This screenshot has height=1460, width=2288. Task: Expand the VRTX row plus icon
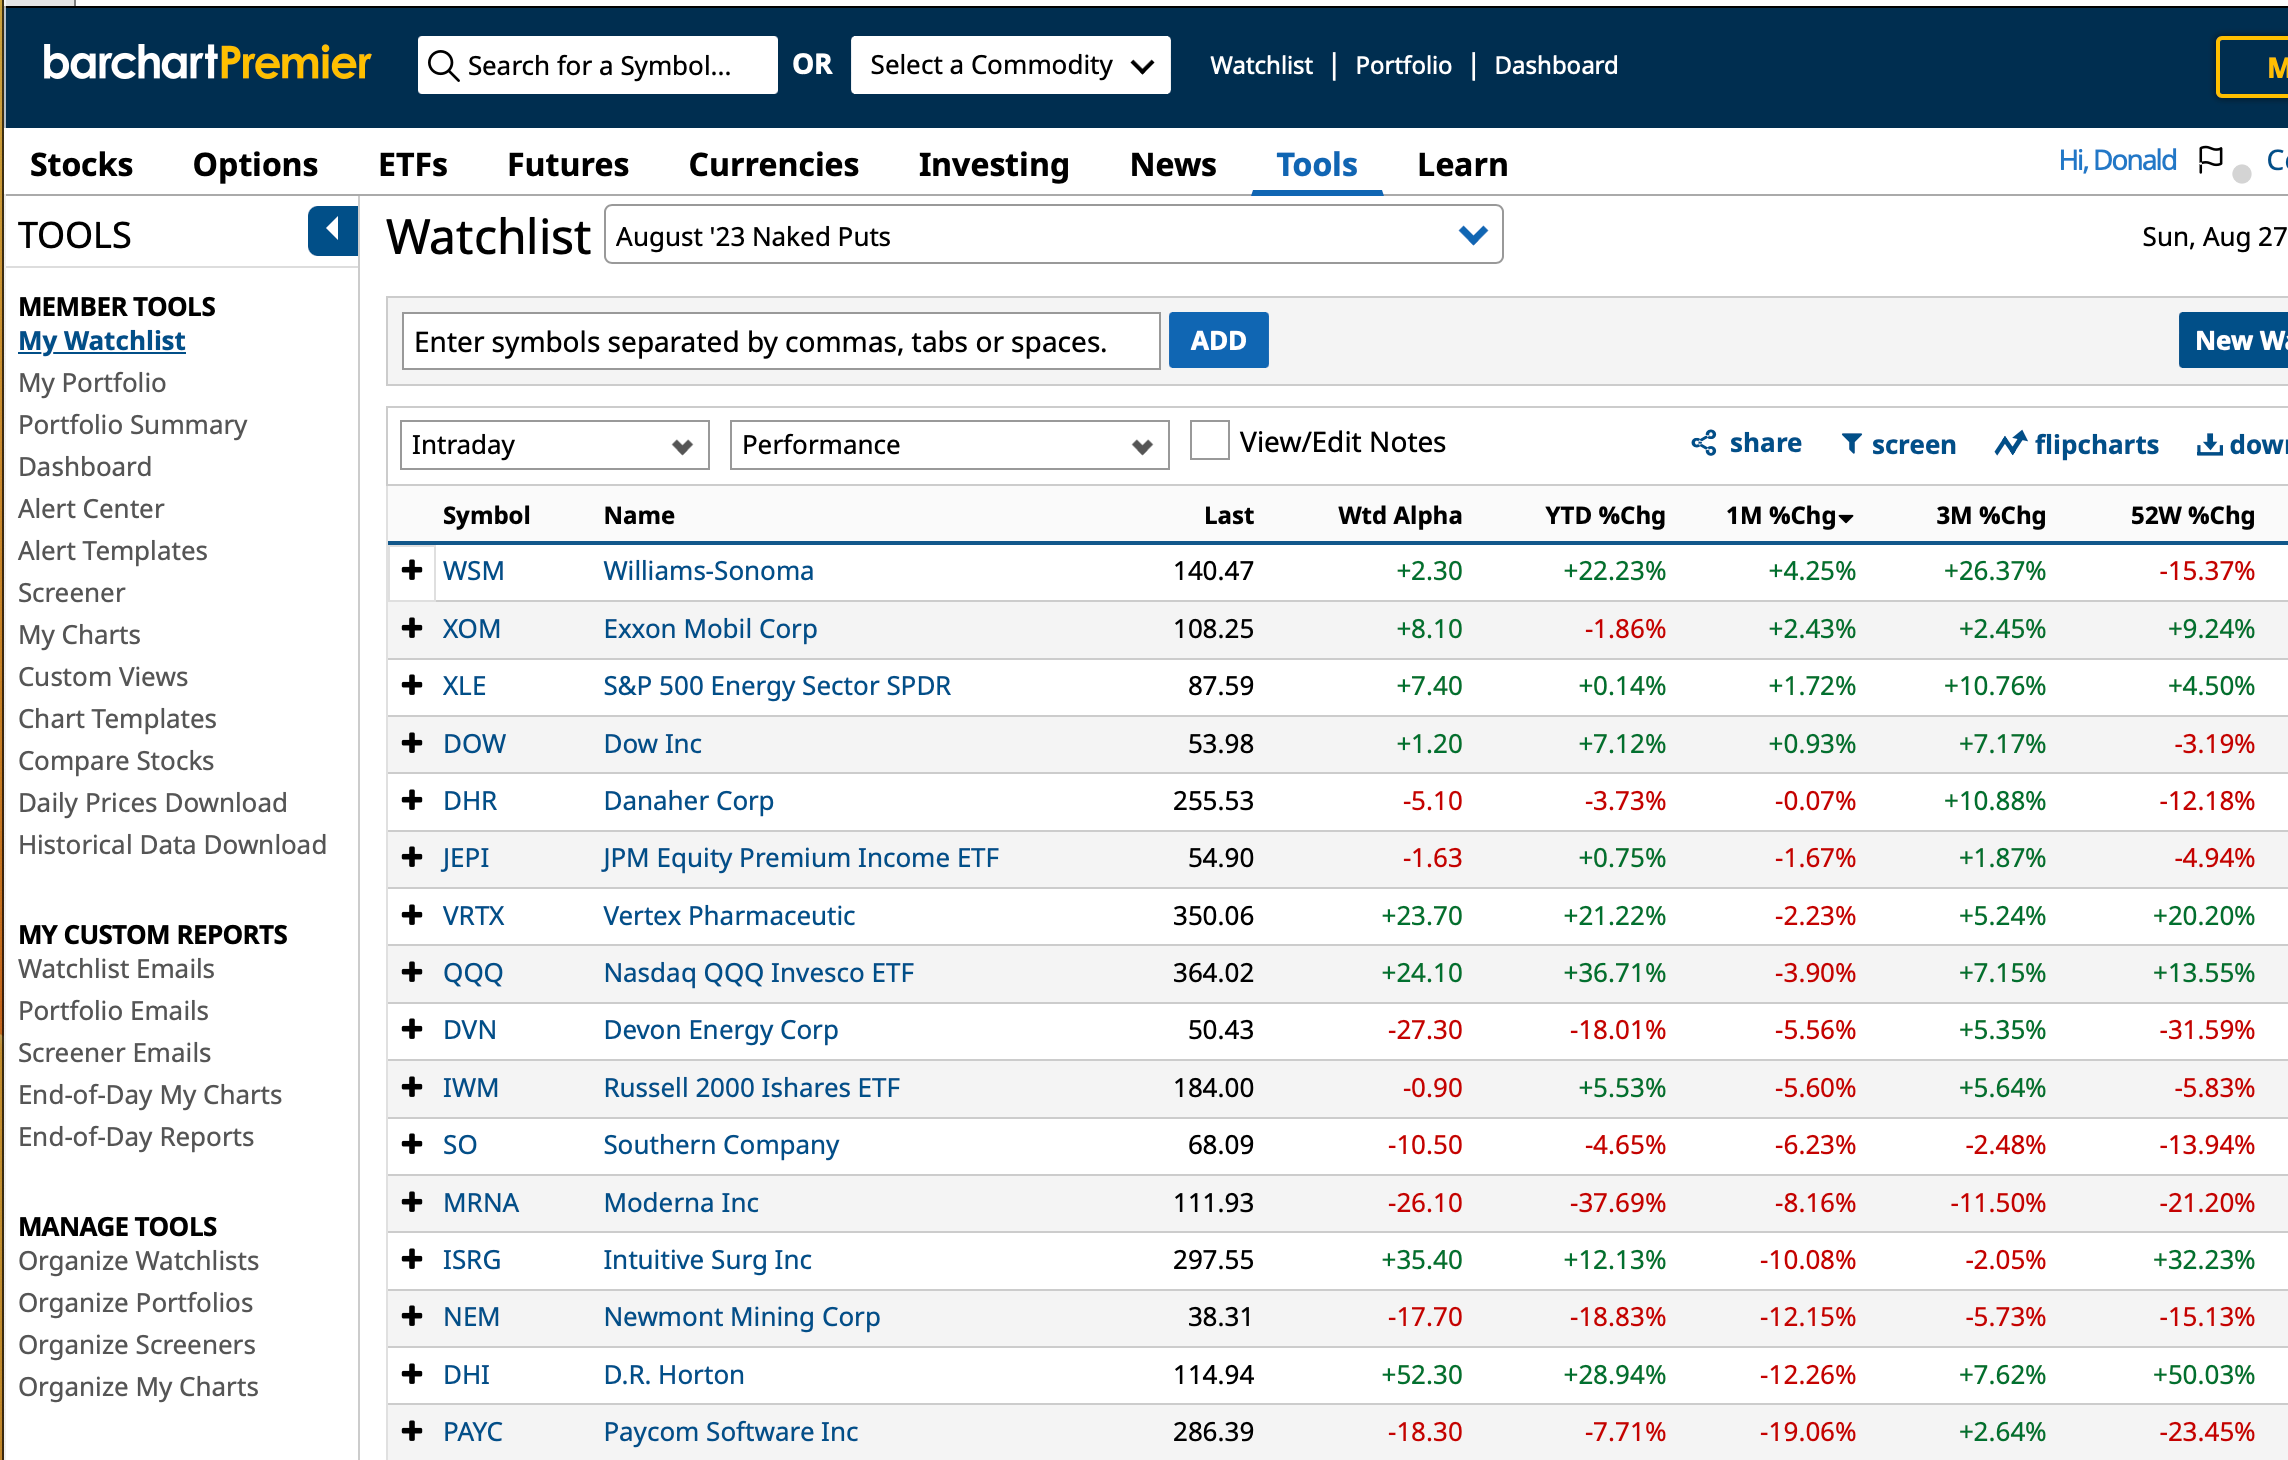(412, 915)
